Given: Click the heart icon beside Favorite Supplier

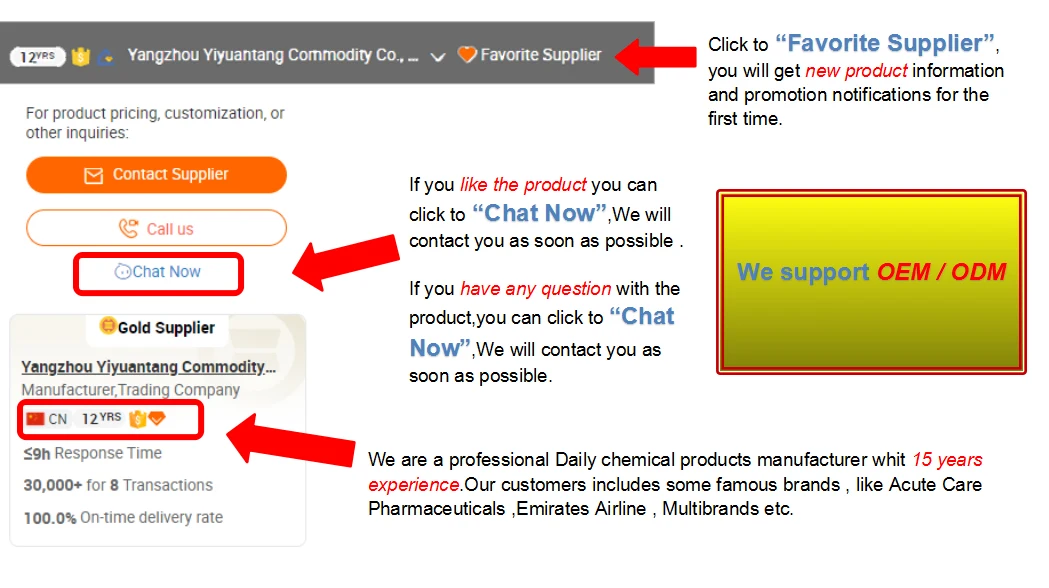Looking at the screenshot, I should [467, 55].
